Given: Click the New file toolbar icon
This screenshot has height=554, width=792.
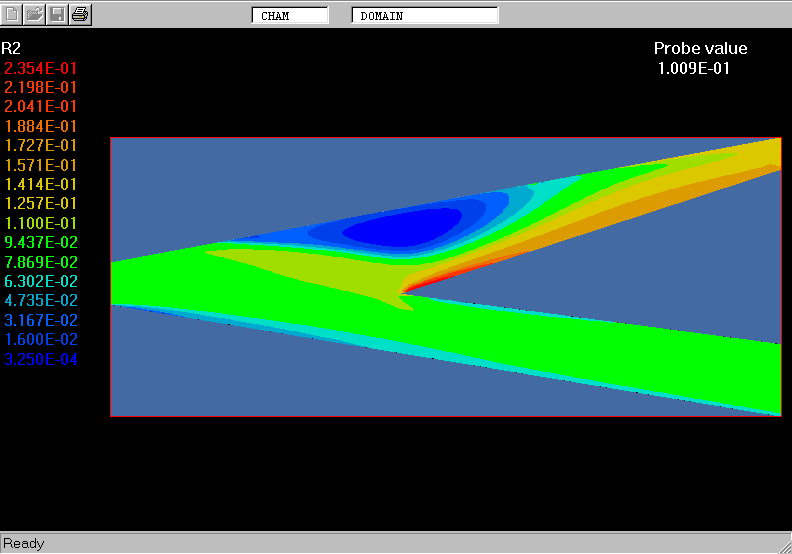Looking at the screenshot, I should (x=12, y=14).
